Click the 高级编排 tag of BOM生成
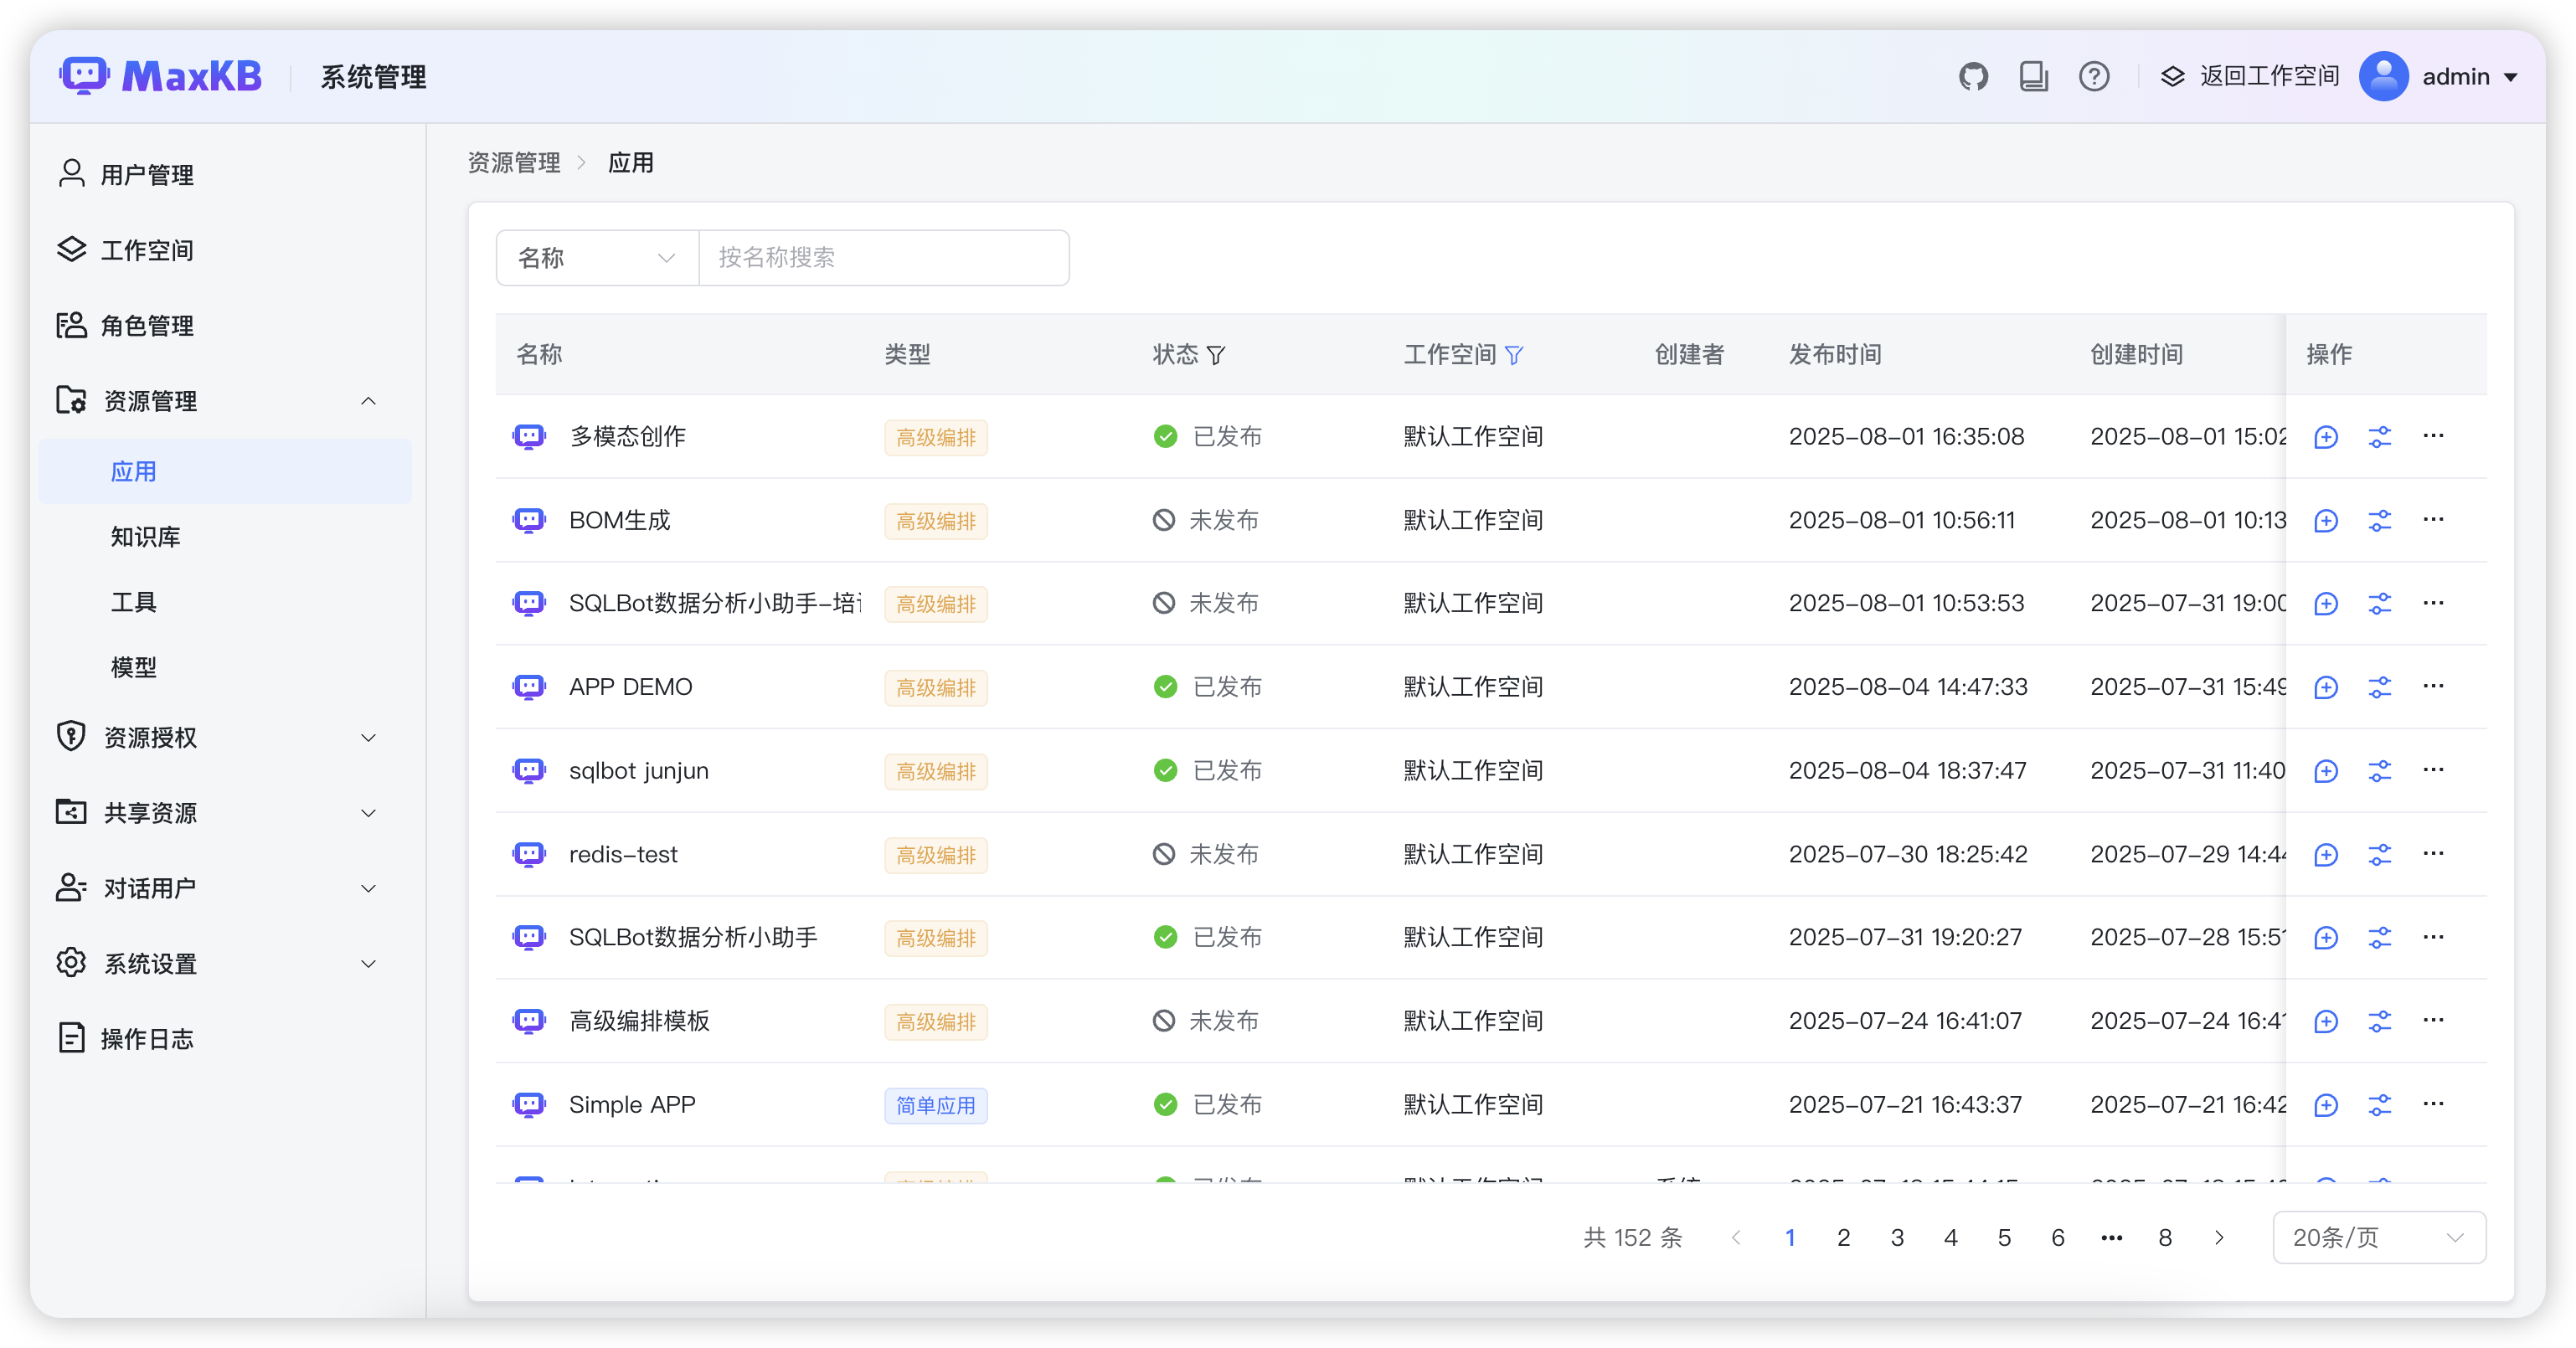Viewport: 2576px width, 1348px height. pyautogui.click(x=936, y=521)
